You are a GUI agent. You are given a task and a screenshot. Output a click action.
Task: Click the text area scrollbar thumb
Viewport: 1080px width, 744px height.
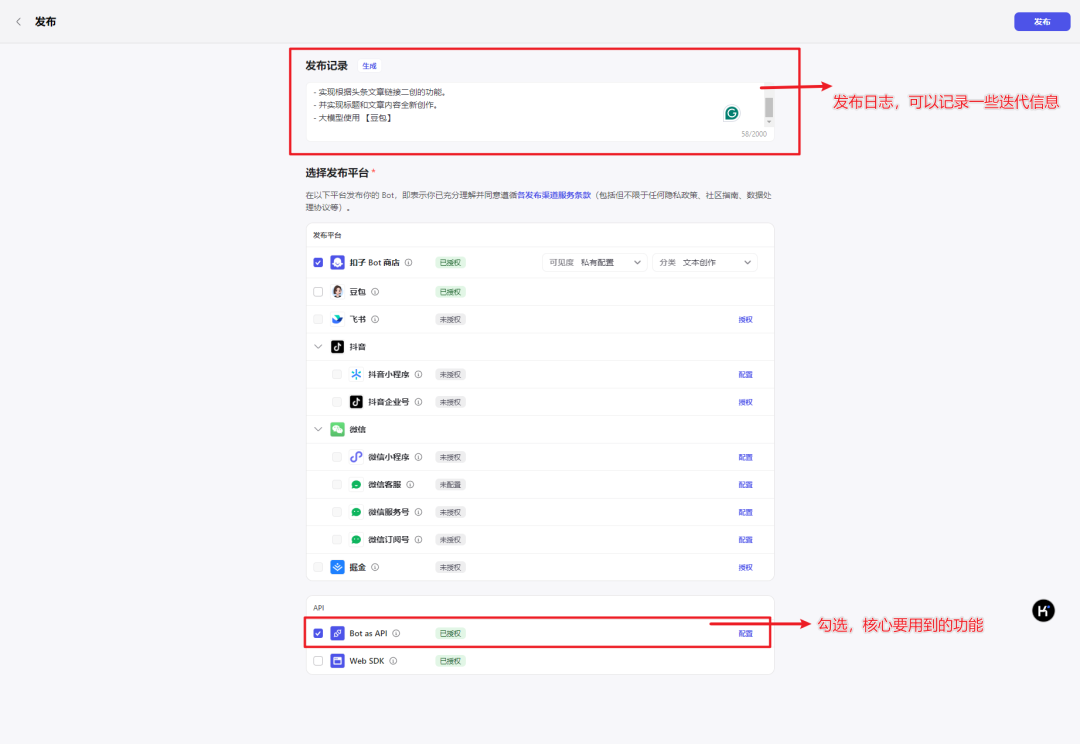click(x=769, y=107)
